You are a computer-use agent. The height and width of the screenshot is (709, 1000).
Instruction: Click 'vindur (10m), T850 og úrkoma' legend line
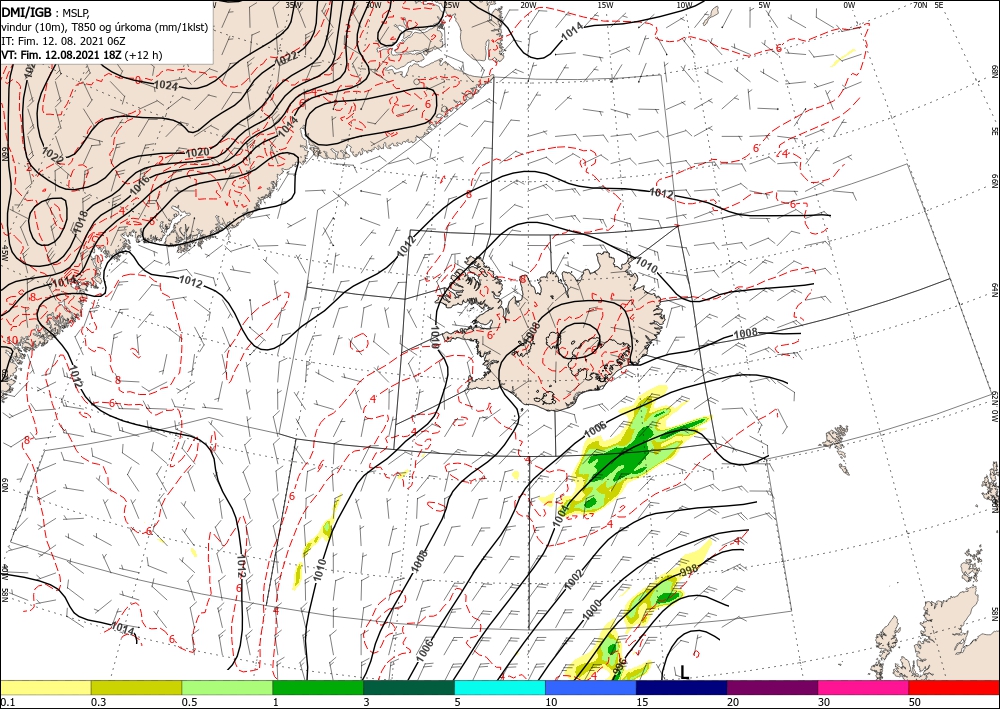105,27
